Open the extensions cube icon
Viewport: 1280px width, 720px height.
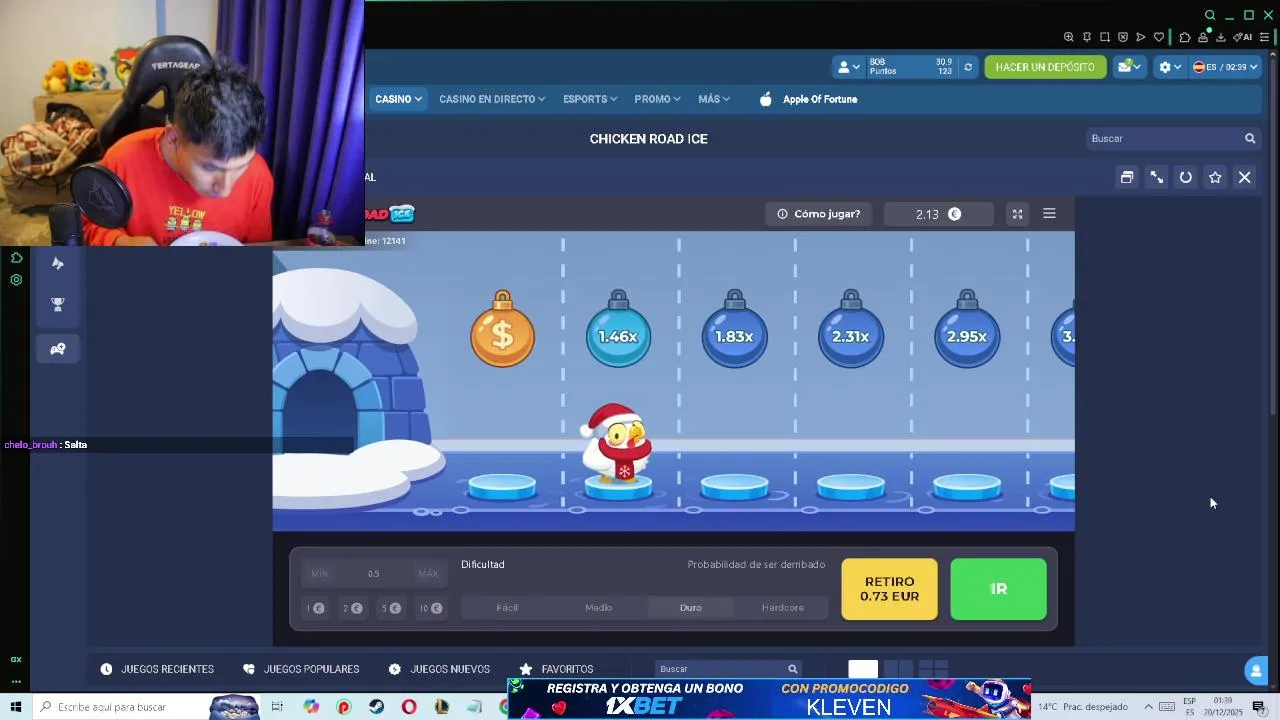(x=1185, y=37)
